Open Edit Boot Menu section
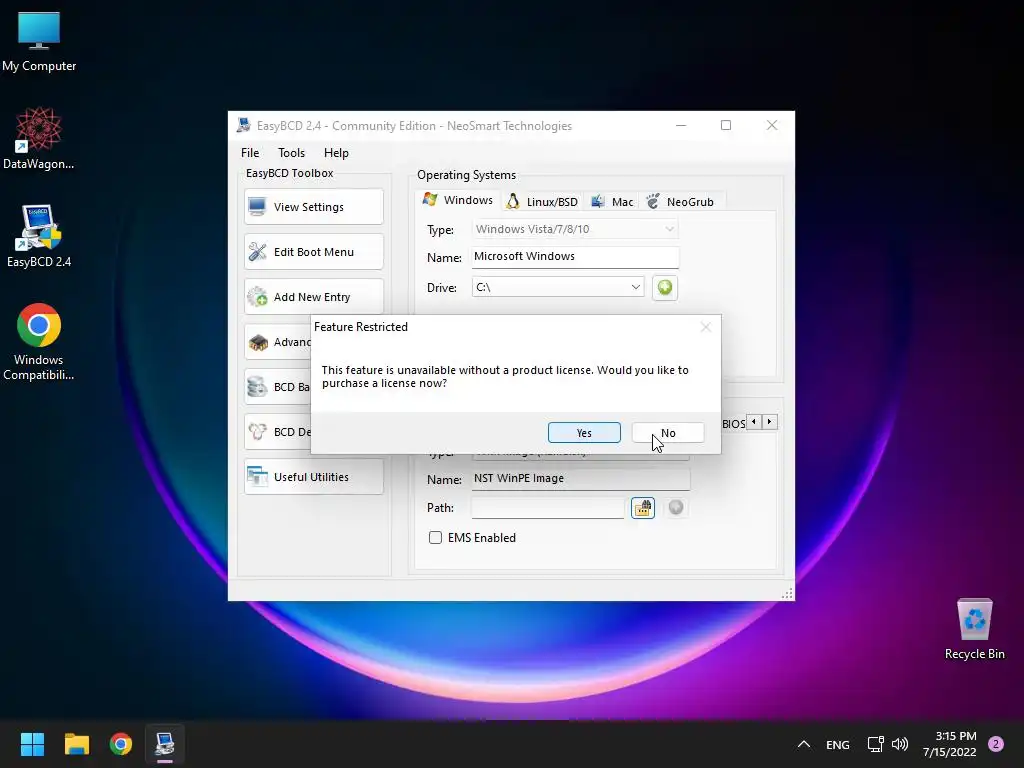Image resolution: width=1024 pixels, height=768 pixels. coord(314,252)
